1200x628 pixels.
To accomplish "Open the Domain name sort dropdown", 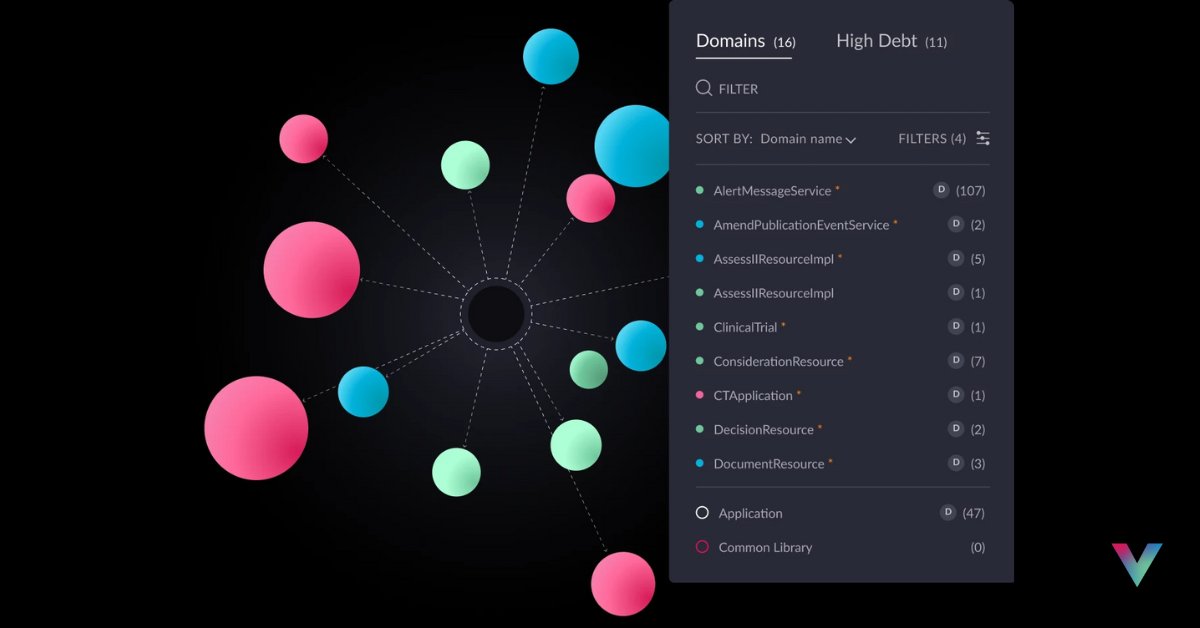I will pos(805,139).
